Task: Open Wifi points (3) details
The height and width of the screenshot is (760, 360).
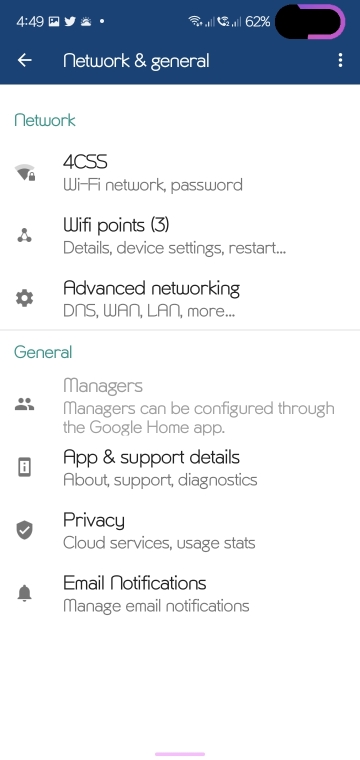Action: tap(180, 236)
